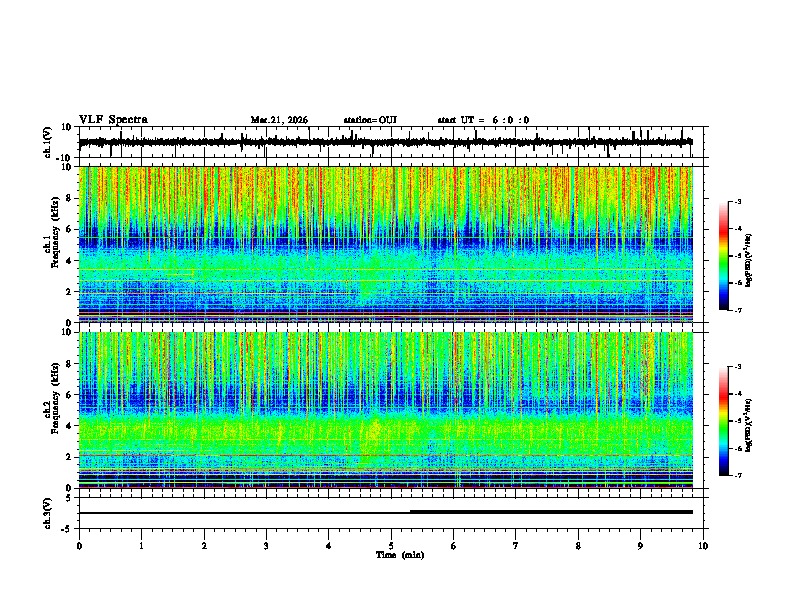The width and height of the screenshot is (792, 612).
Task: Click the ch.3 voltage trace panel
Action: coord(391,513)
